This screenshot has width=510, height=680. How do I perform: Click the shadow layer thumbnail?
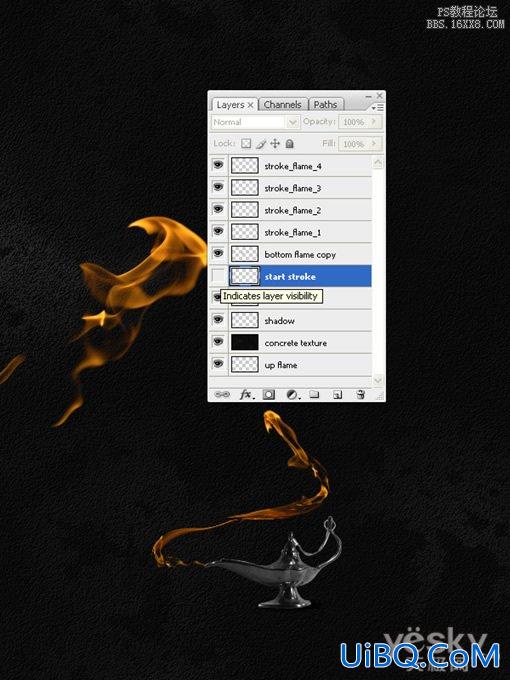(245, 320)
